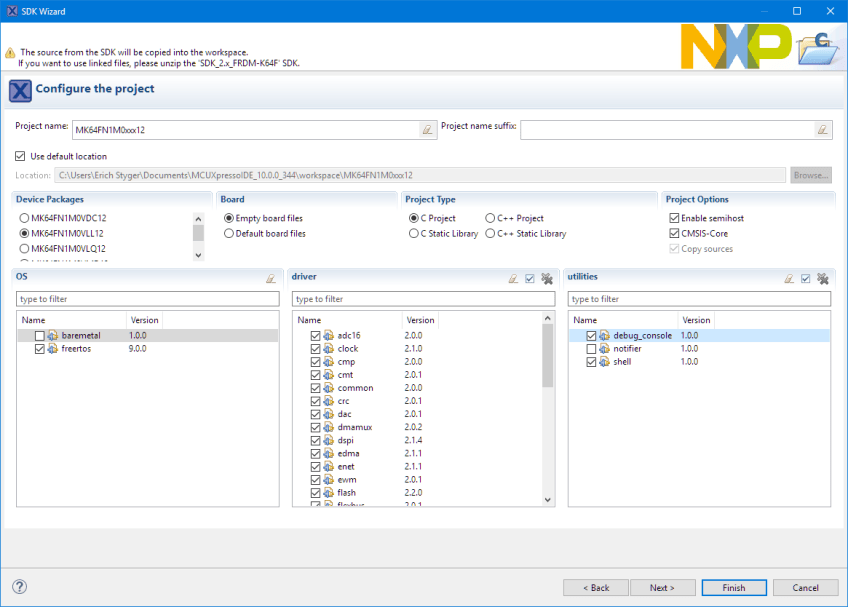
Task: Clear the utilities filter with the eraser icon
Action: [789, 279]
